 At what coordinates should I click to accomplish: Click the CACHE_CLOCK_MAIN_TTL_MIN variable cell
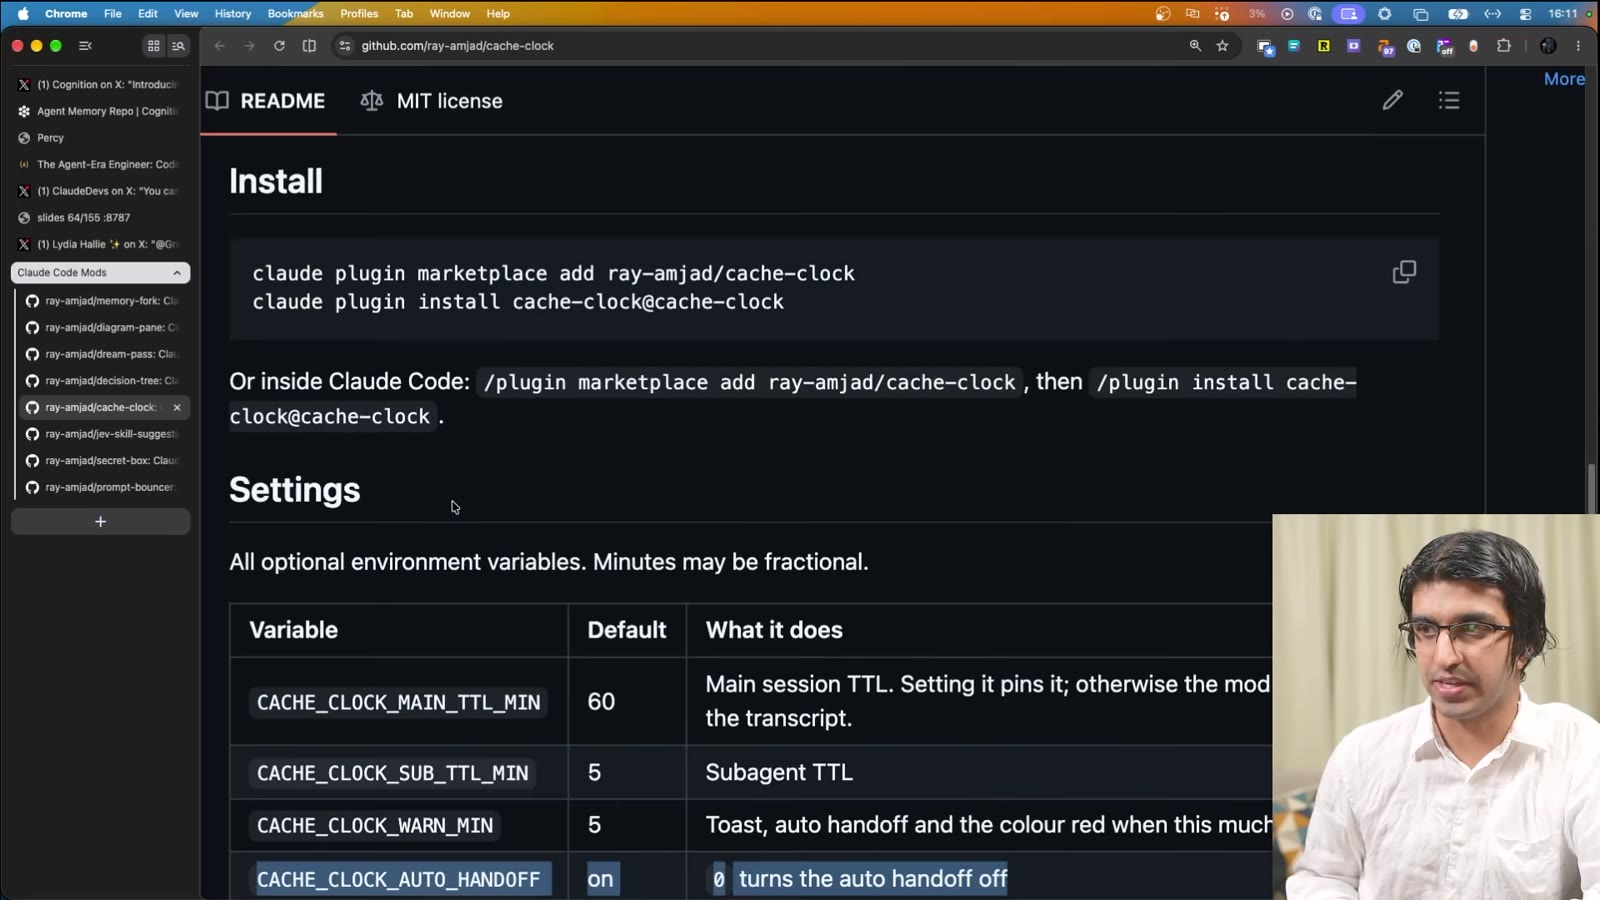(399, 702)
